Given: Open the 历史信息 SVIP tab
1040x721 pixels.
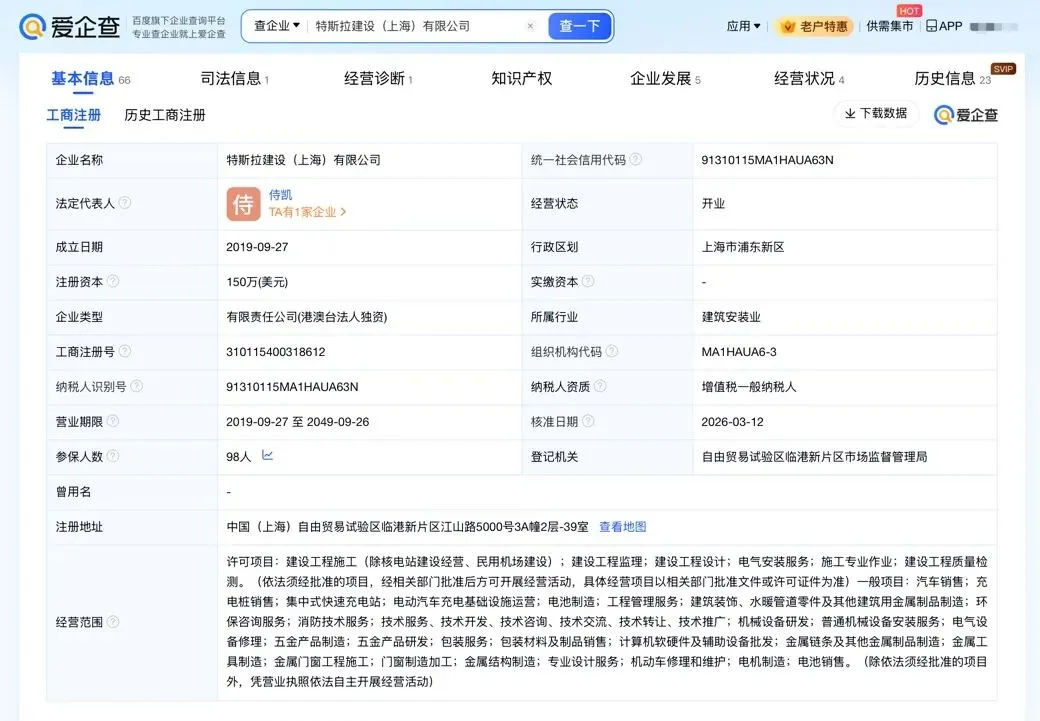Looking at the screenshot, I should (952, 79).
